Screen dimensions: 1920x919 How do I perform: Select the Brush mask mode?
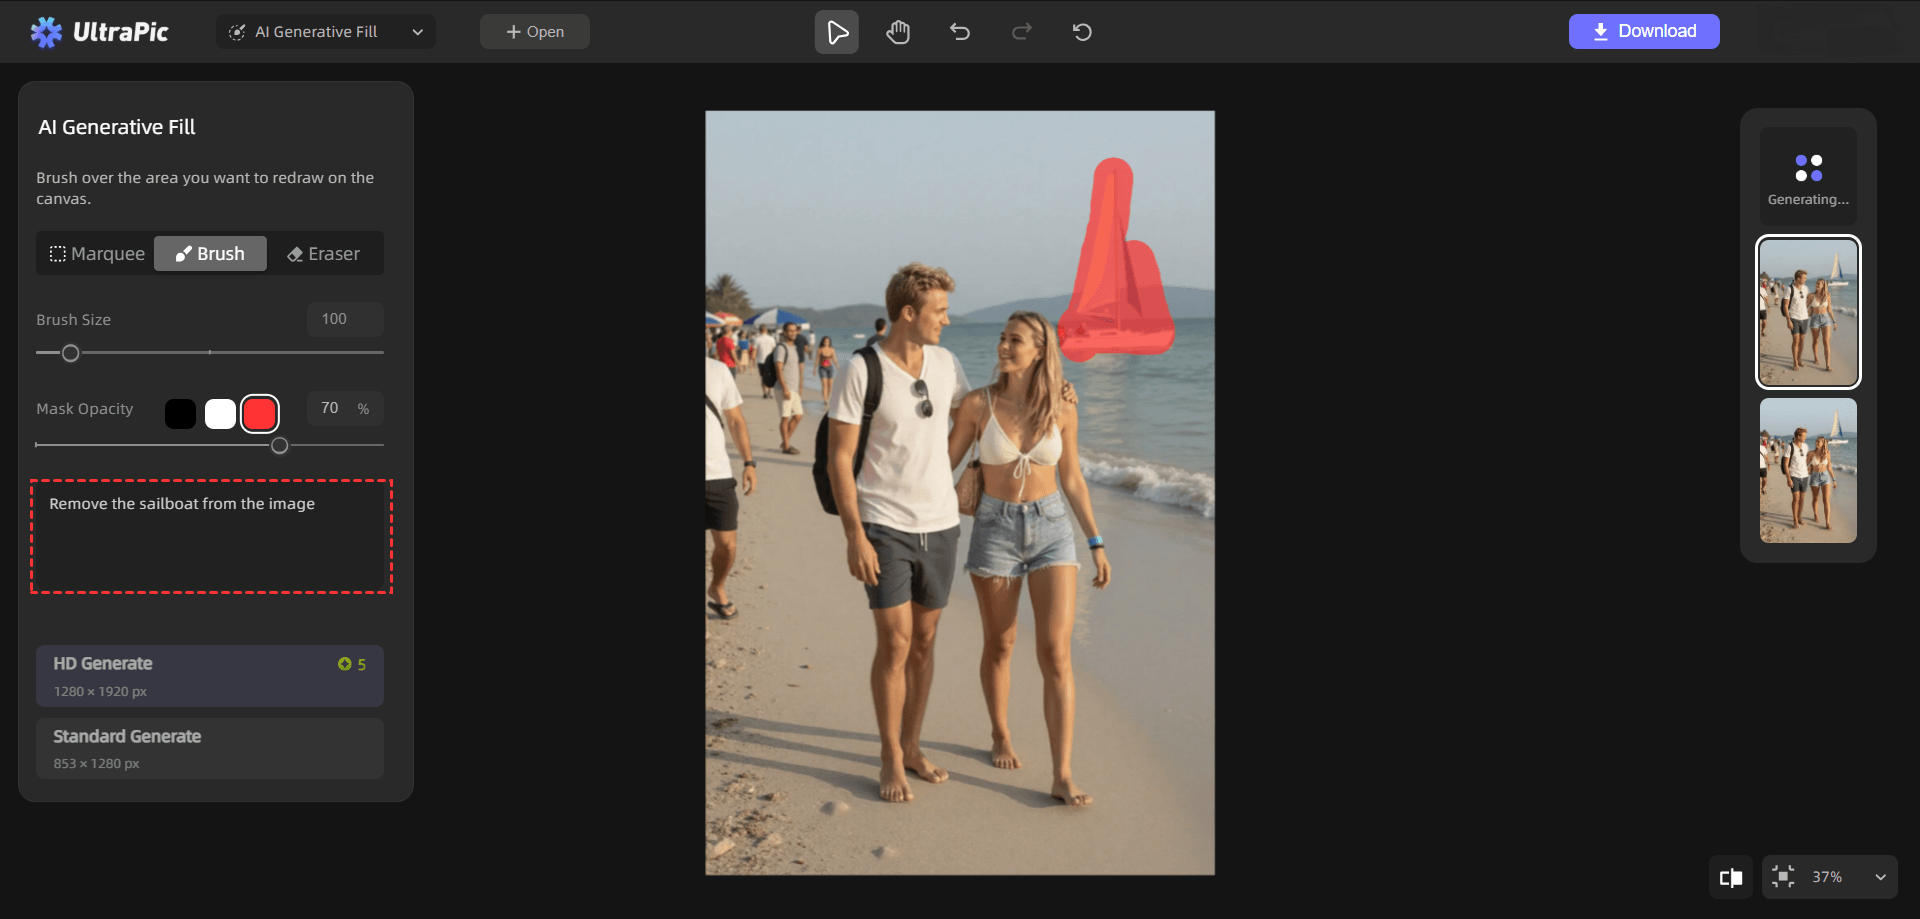210,254
